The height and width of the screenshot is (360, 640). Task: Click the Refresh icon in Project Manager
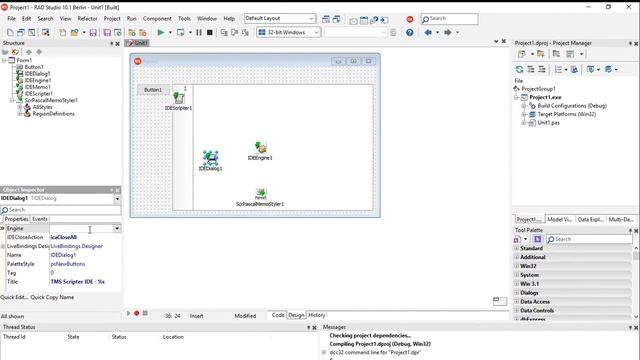519,69
